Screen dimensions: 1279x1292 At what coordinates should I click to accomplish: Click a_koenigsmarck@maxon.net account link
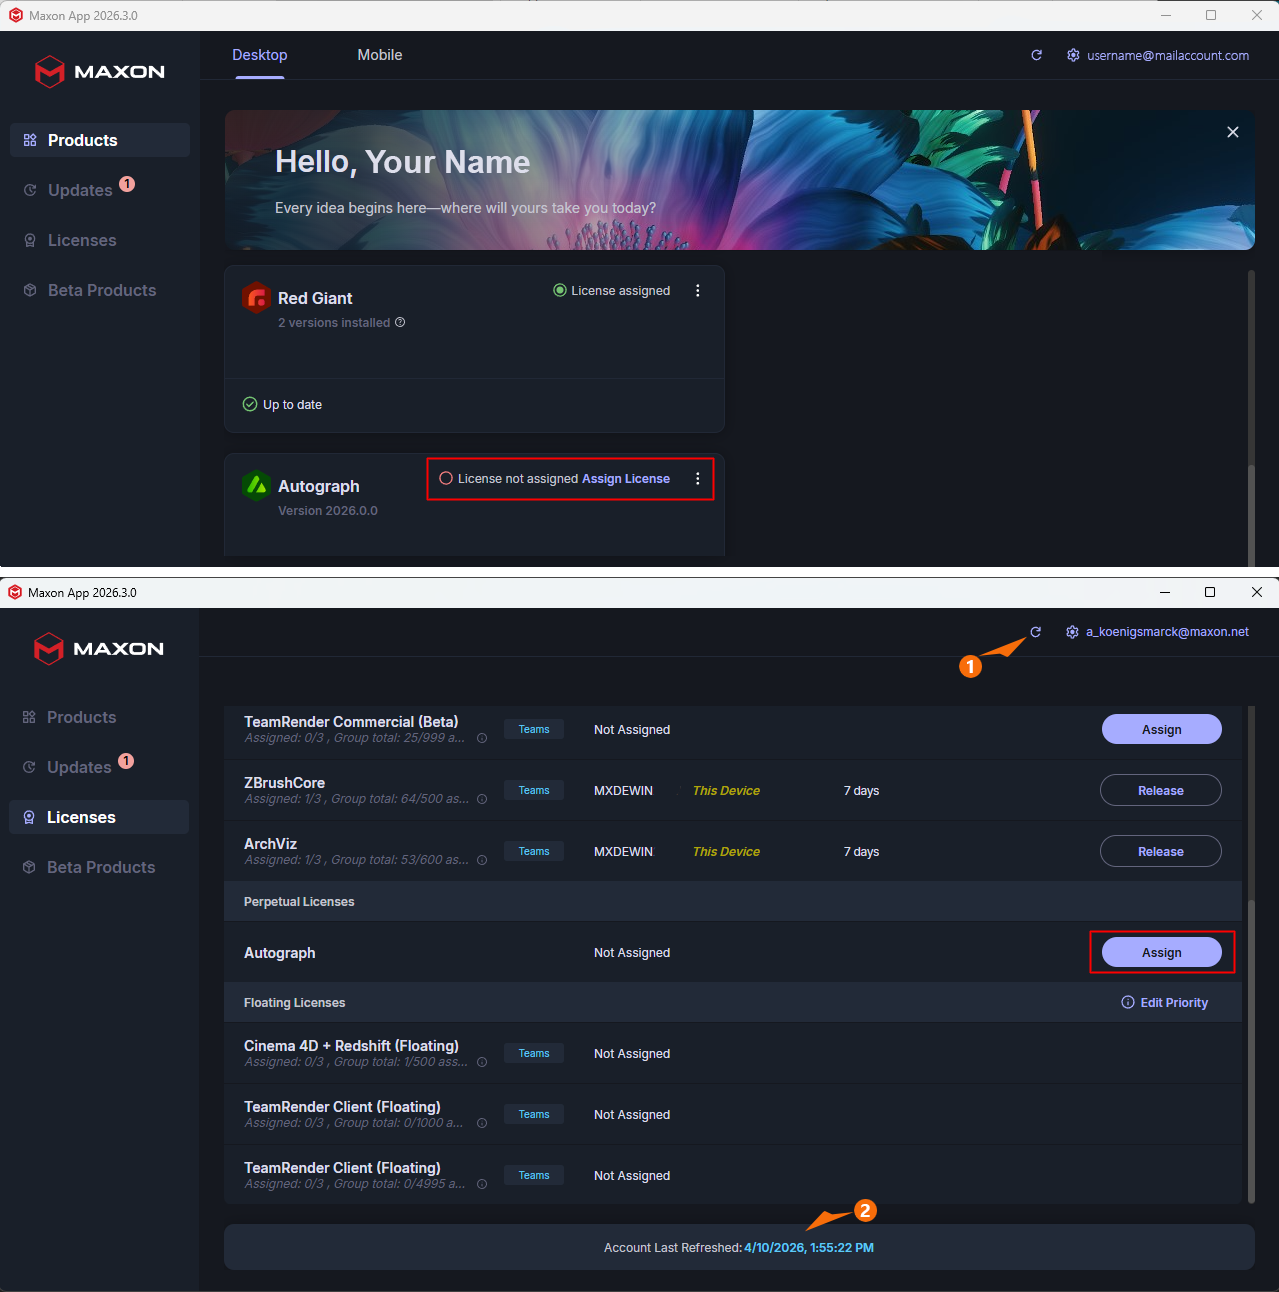click(x=1168, y=632)
